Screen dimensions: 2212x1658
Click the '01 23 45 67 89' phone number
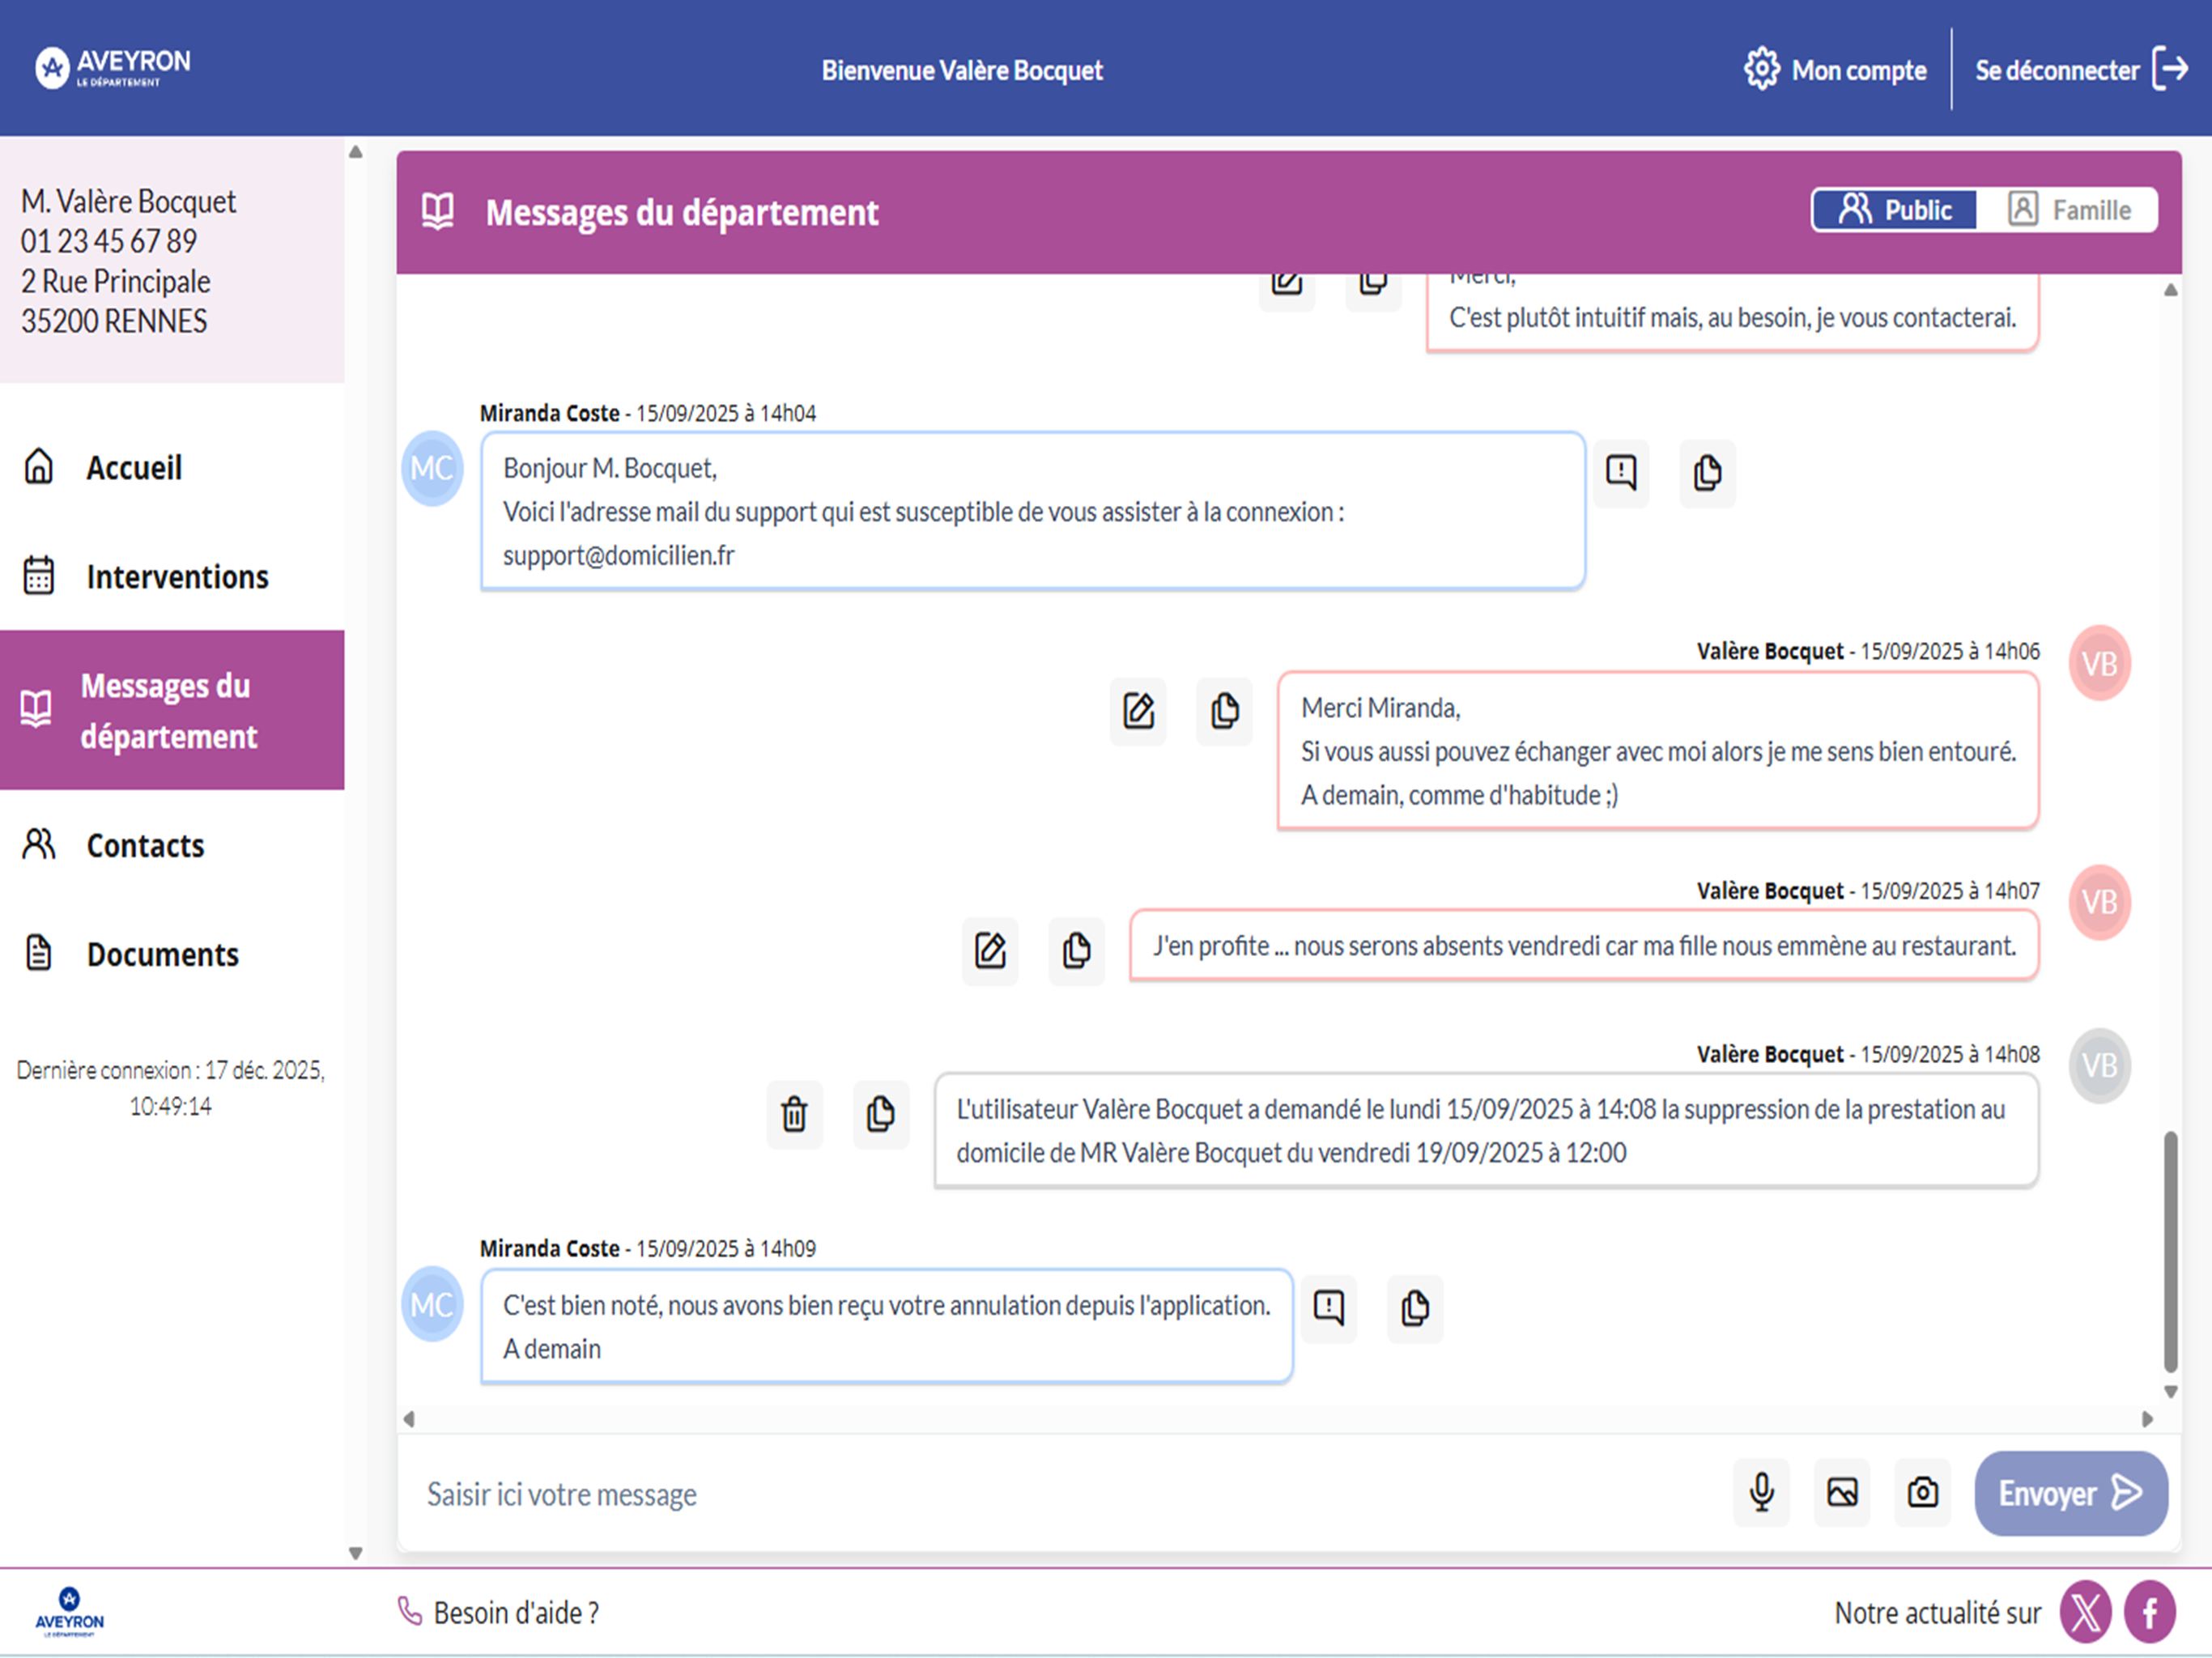coord(109,241)
